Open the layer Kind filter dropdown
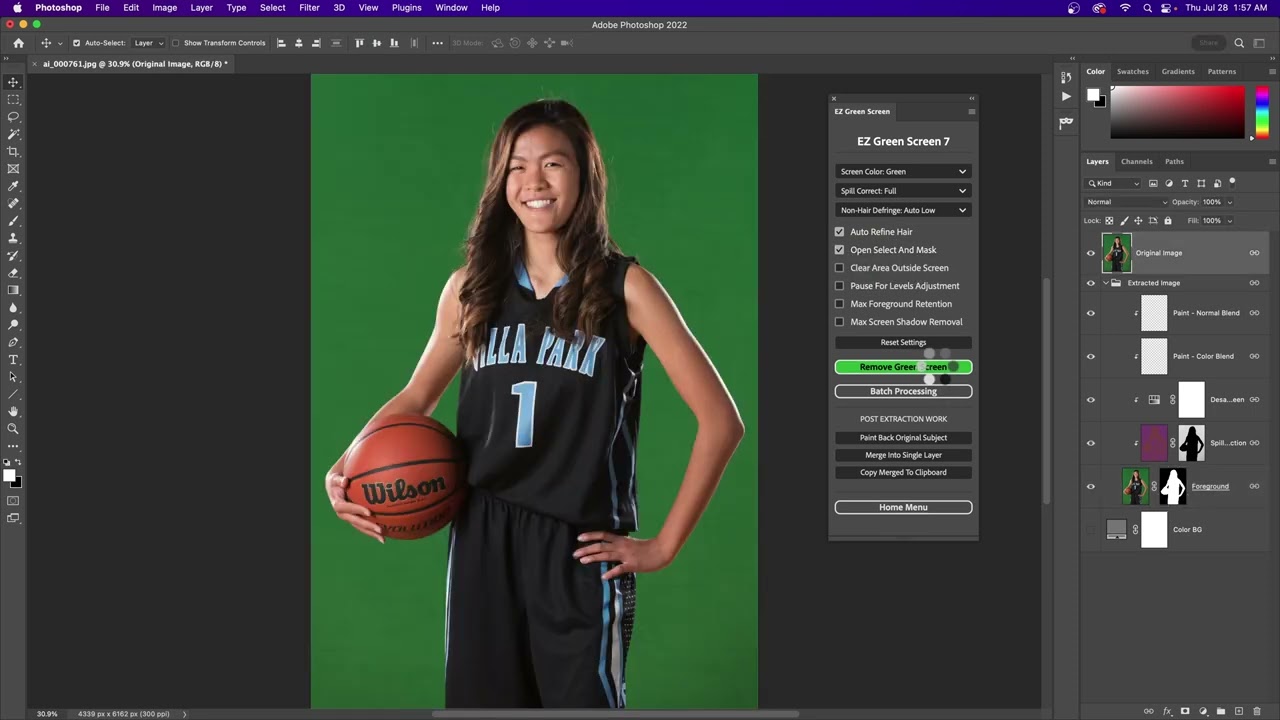The image size is (1280, 720). 1114,183
